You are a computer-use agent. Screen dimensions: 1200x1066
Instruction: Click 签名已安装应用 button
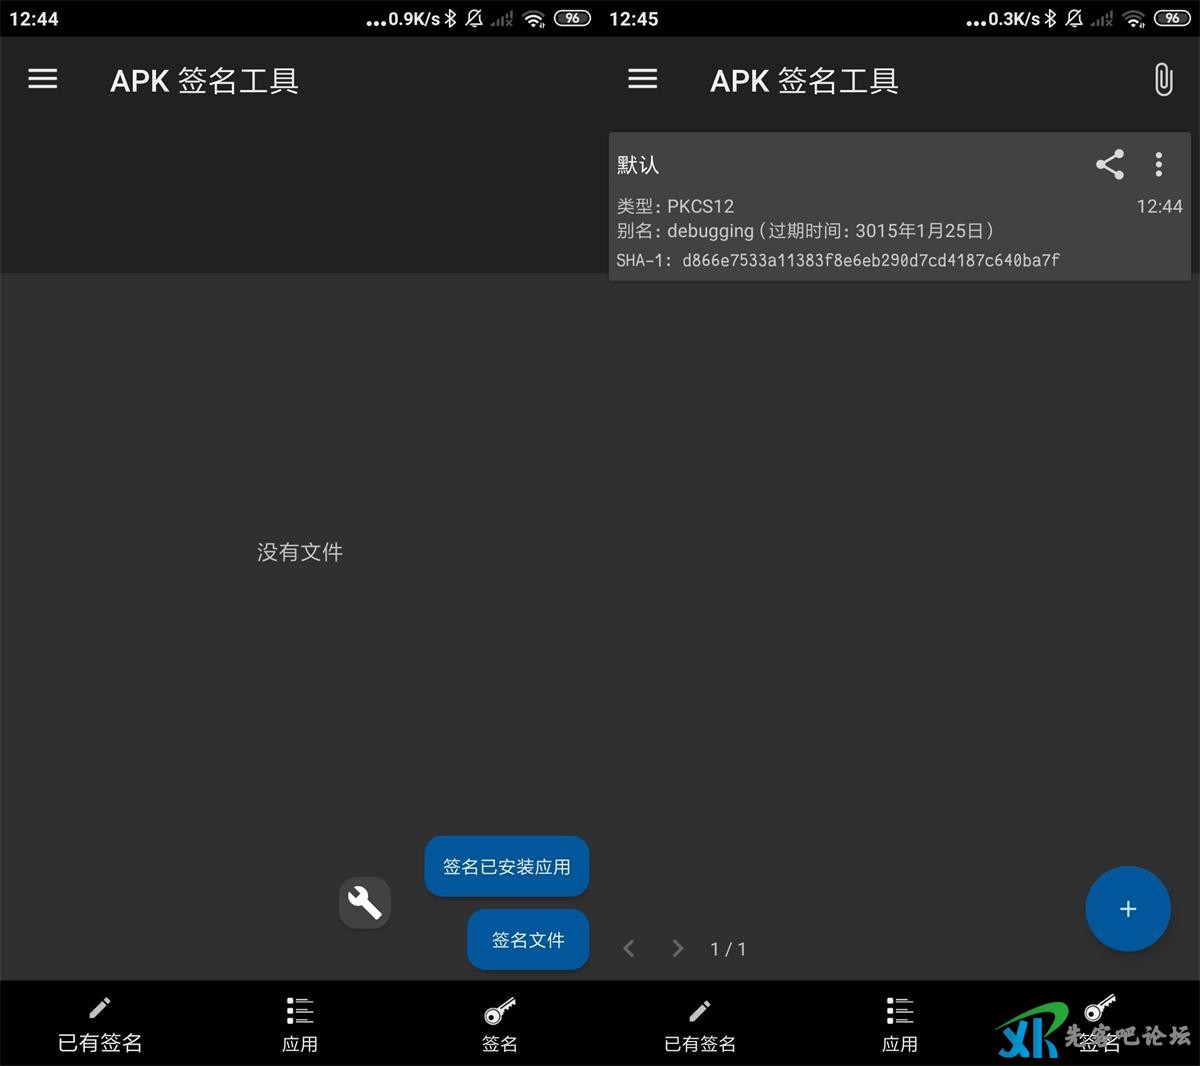coord(506,867)
